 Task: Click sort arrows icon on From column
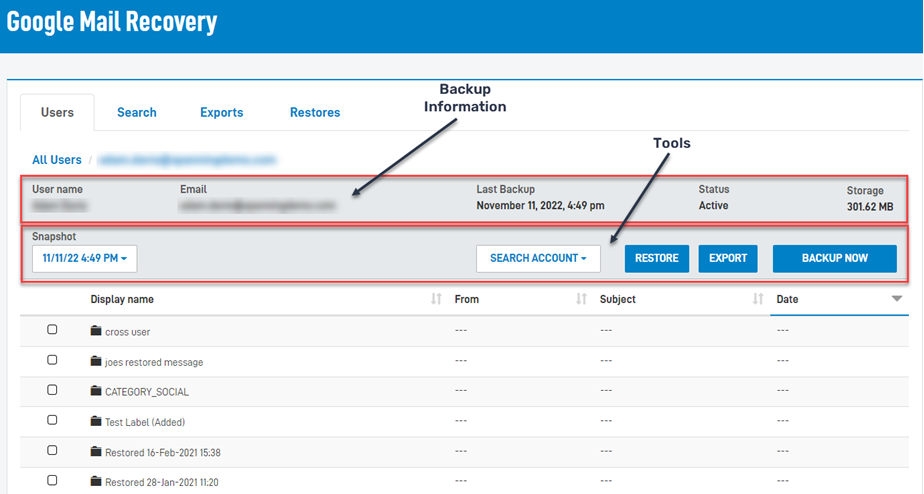(581, 299)
